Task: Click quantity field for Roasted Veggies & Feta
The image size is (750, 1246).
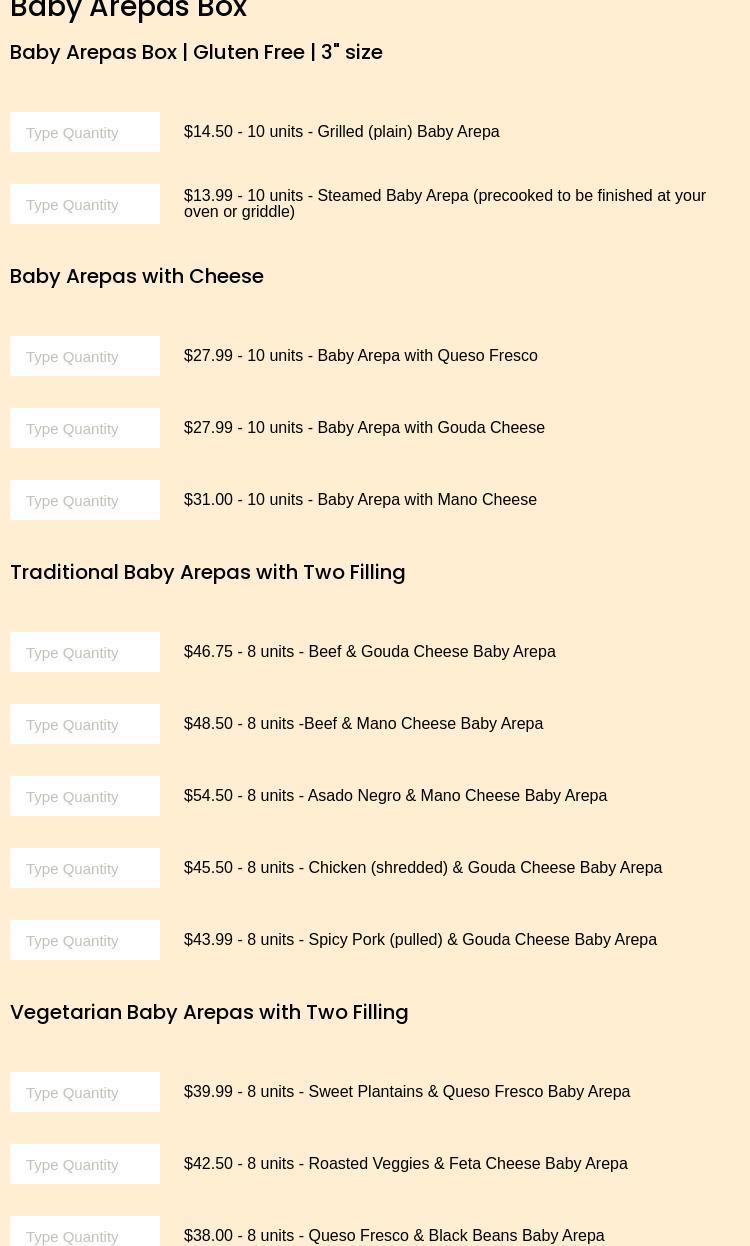Action: [85, 1164]
